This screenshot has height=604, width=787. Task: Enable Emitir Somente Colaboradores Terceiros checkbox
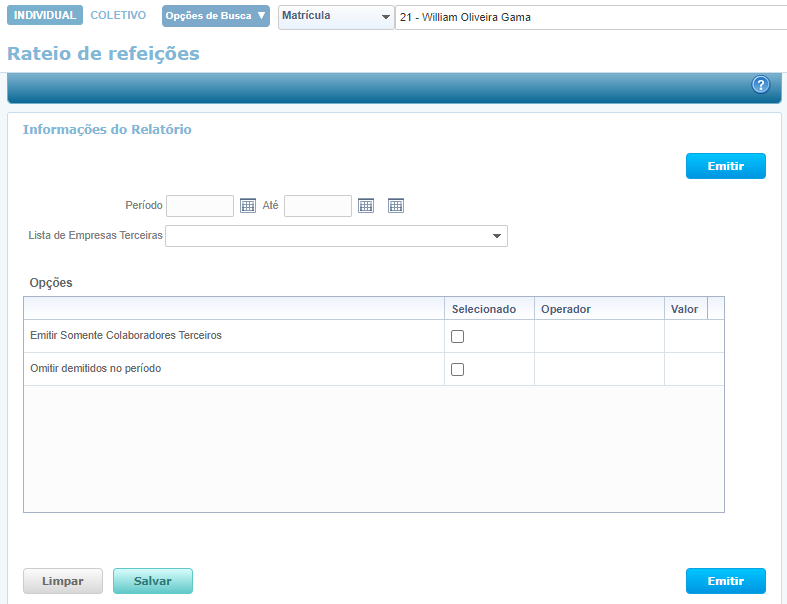458,337
